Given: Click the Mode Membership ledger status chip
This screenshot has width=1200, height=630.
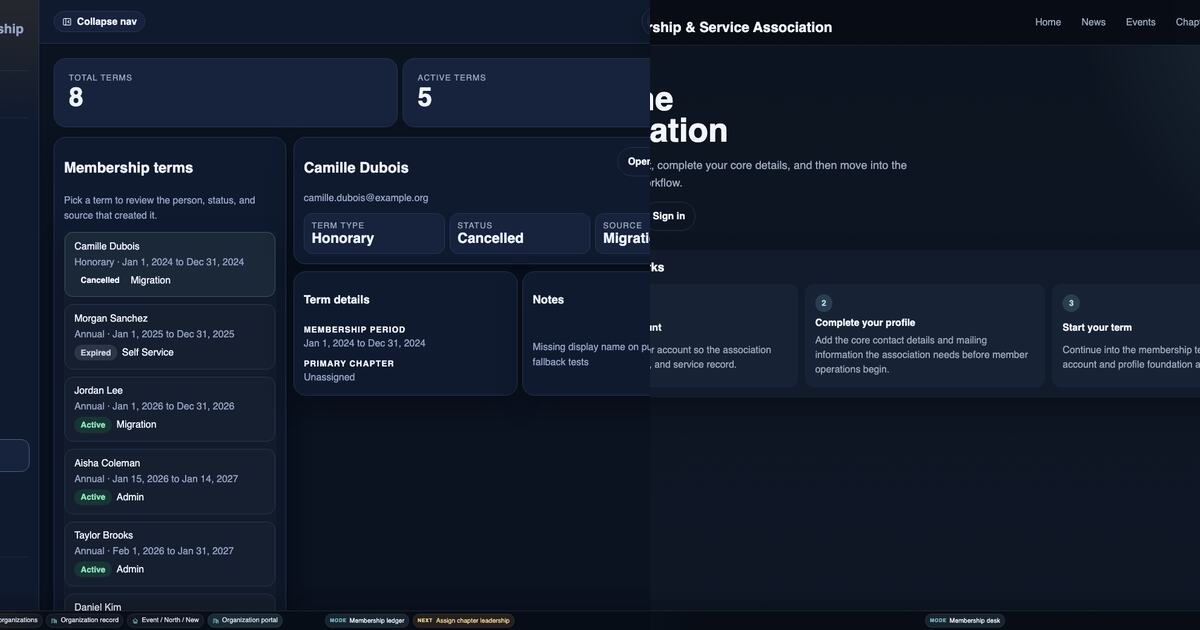Looking at the screenshot, I should pos(367,620).
